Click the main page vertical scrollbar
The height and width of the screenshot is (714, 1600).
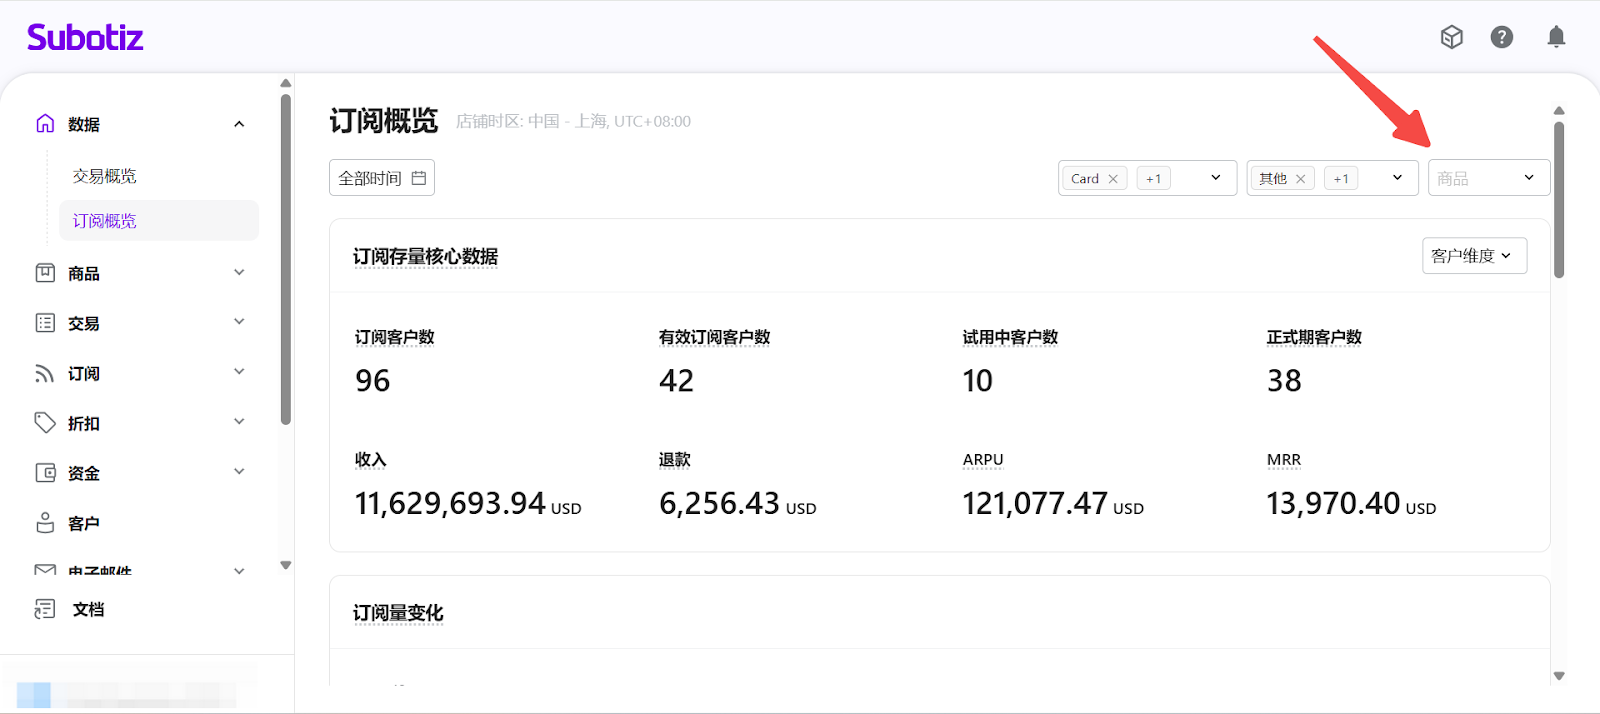tap(1558, 200)
